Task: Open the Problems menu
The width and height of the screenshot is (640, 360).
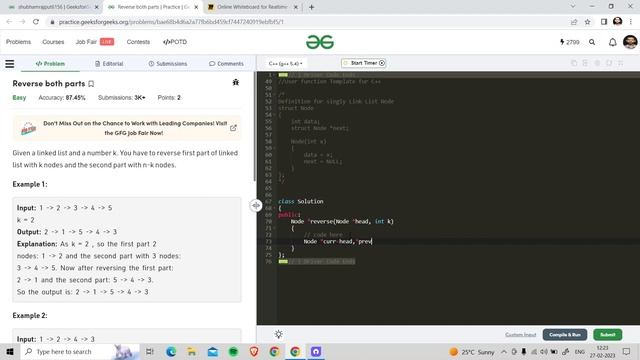Action: 18,42
